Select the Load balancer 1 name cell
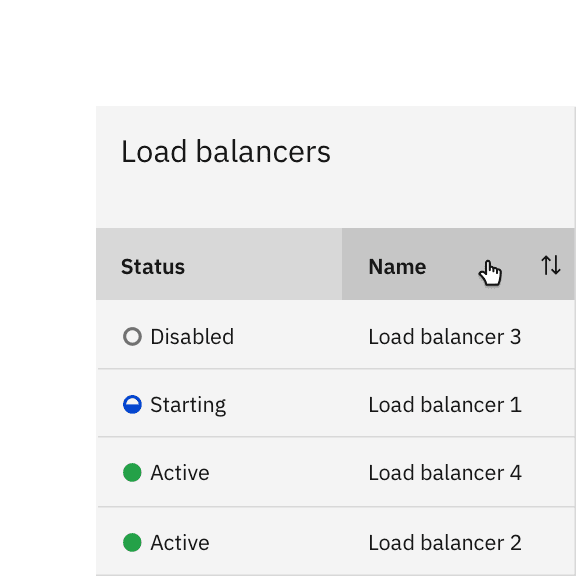576x576 pixels. coord(458,403)
